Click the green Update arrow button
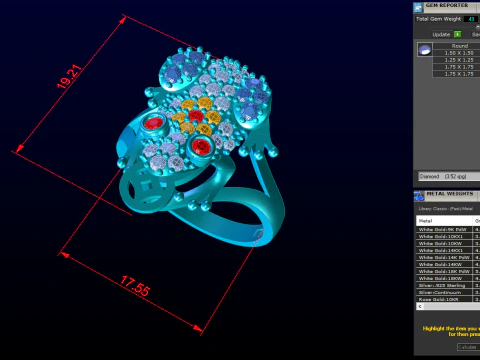The image size is (480, 360). (x=458, y=34)
